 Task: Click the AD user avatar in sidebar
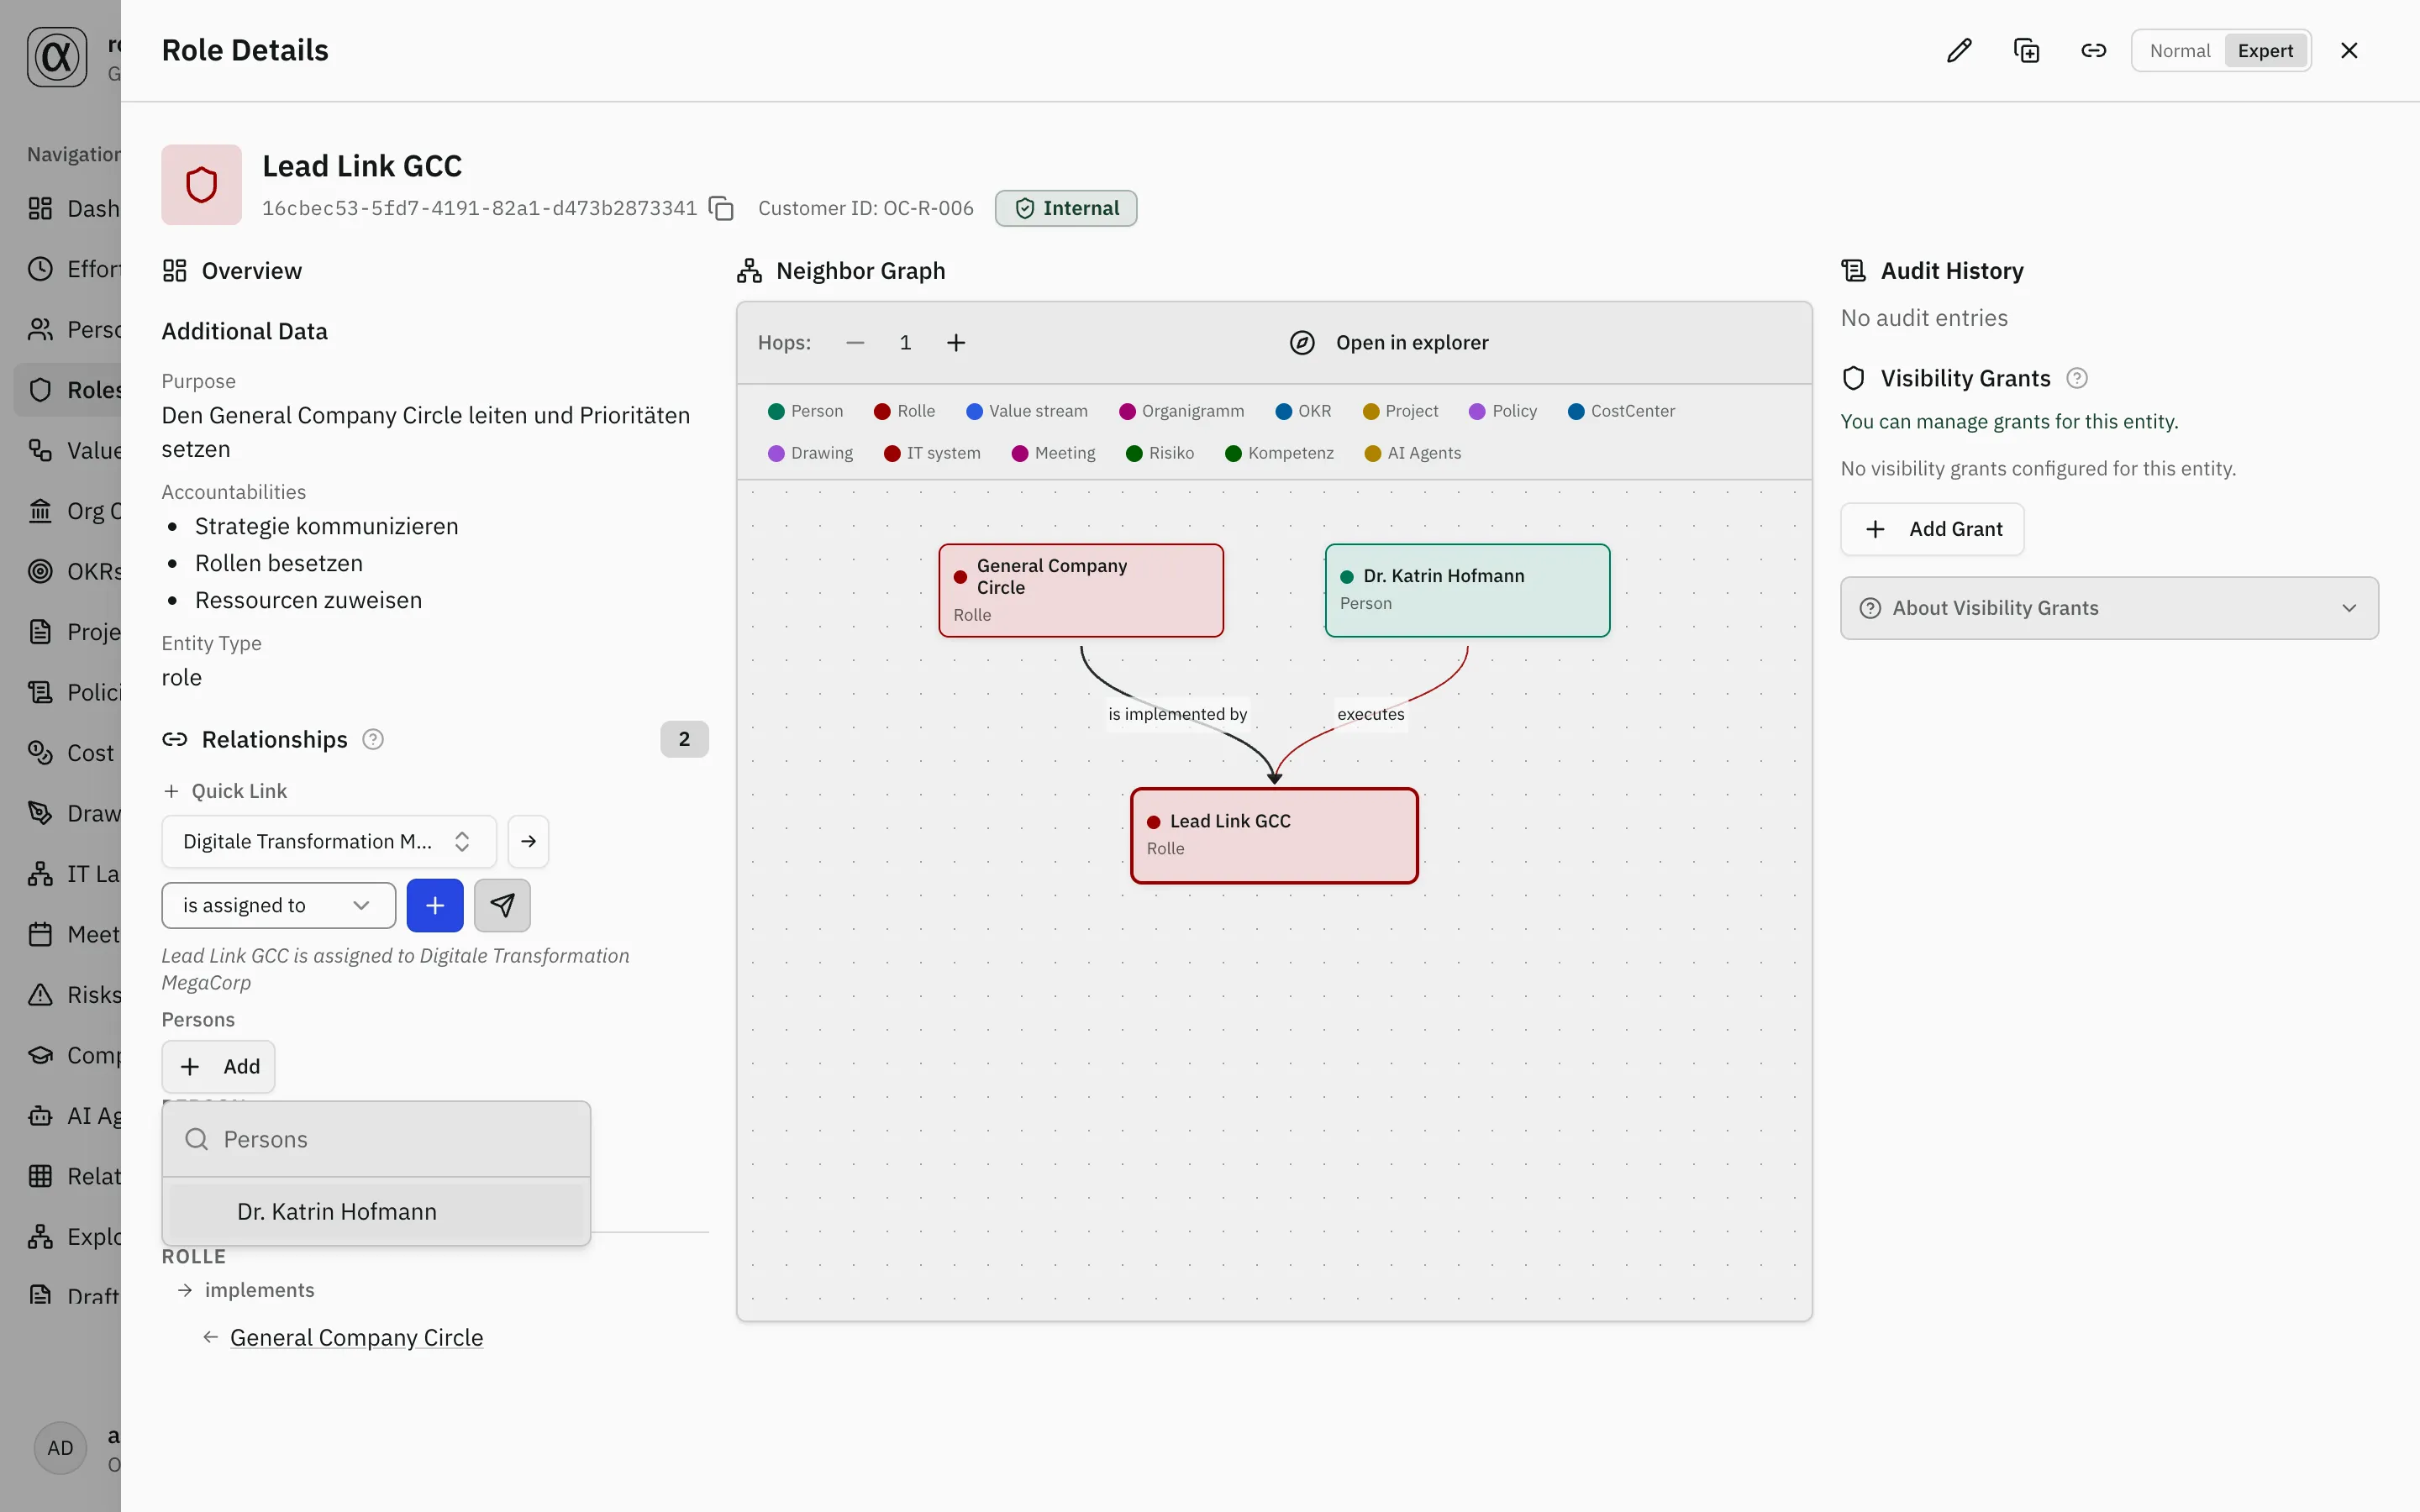[x=60, y=1447]
